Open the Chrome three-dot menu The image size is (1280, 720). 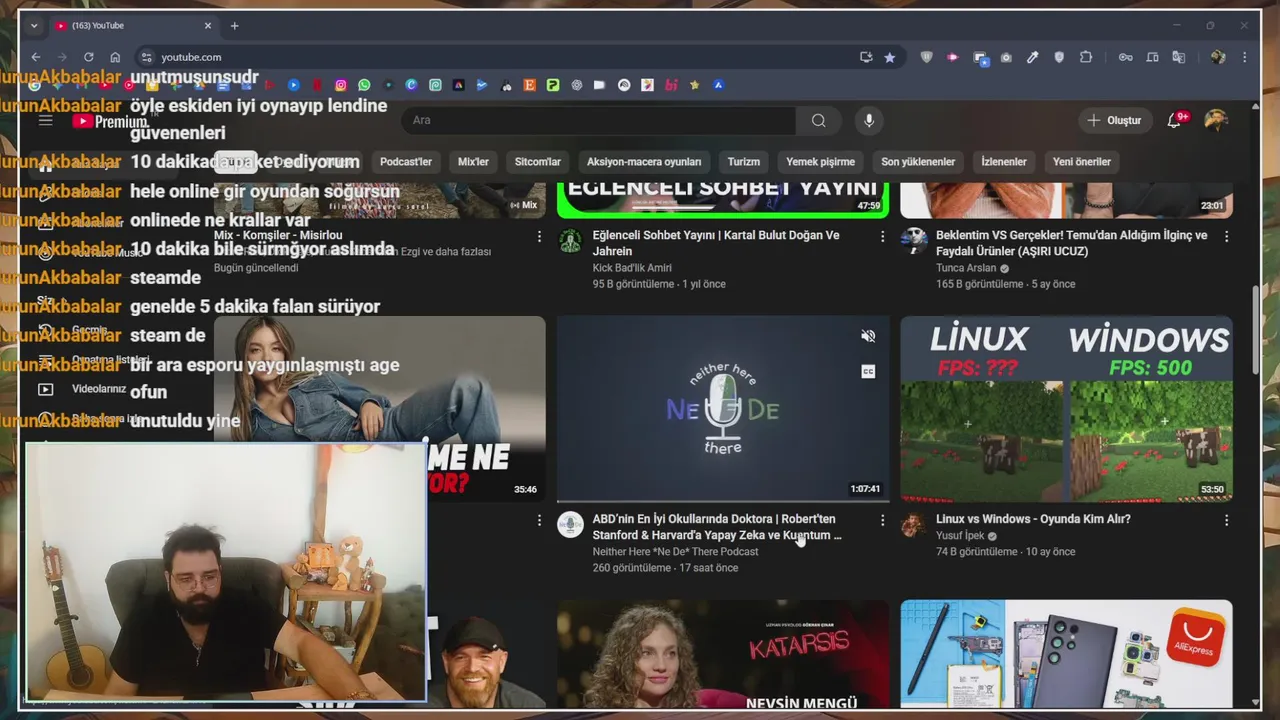pyautogui.click(x=1245, y=57)
